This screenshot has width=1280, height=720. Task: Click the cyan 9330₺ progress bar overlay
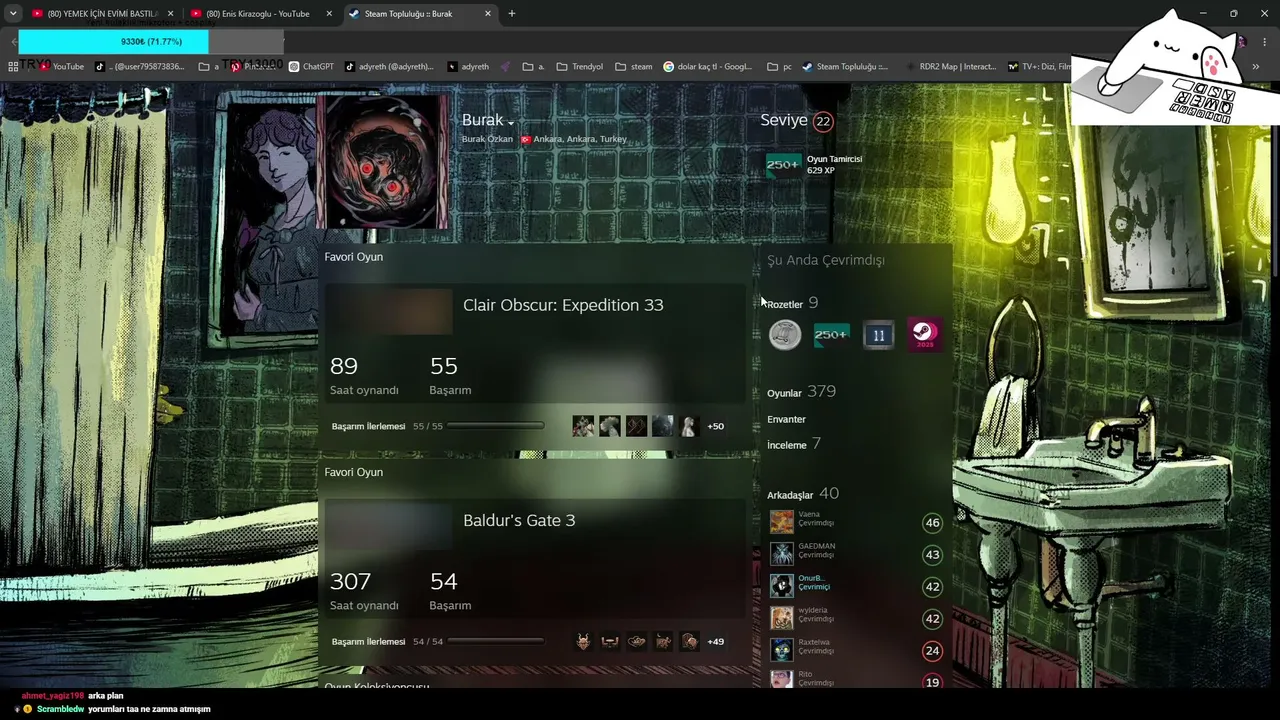[113, 41]
